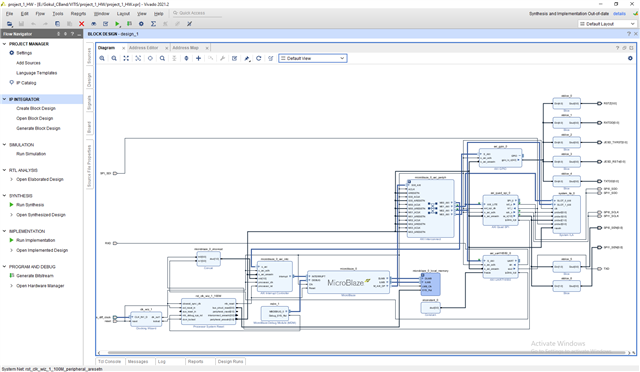This screenshot has width=640, height=372.
Task: Open the diagram settings gear on the right
Action: pyautogui.click(x=630, y=58)
